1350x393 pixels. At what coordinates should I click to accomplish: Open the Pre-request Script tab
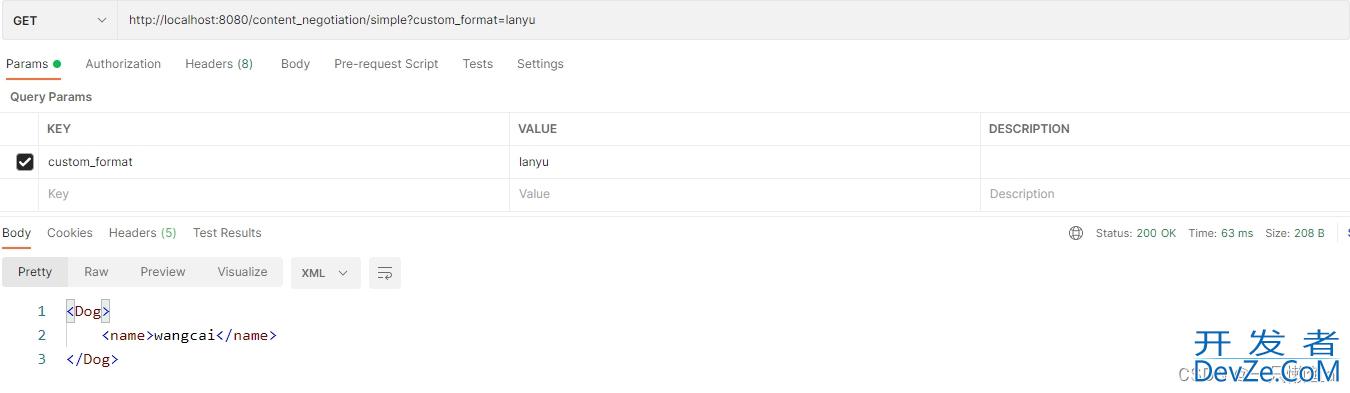[386, 64]
